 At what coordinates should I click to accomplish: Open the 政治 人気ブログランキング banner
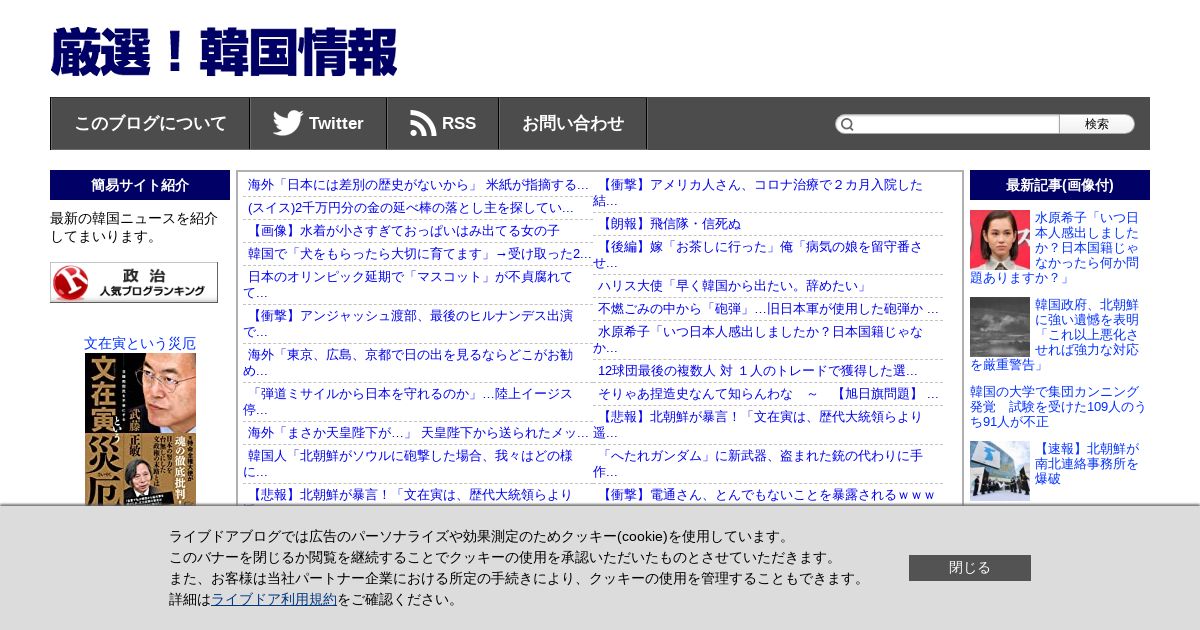pos(134,282)
